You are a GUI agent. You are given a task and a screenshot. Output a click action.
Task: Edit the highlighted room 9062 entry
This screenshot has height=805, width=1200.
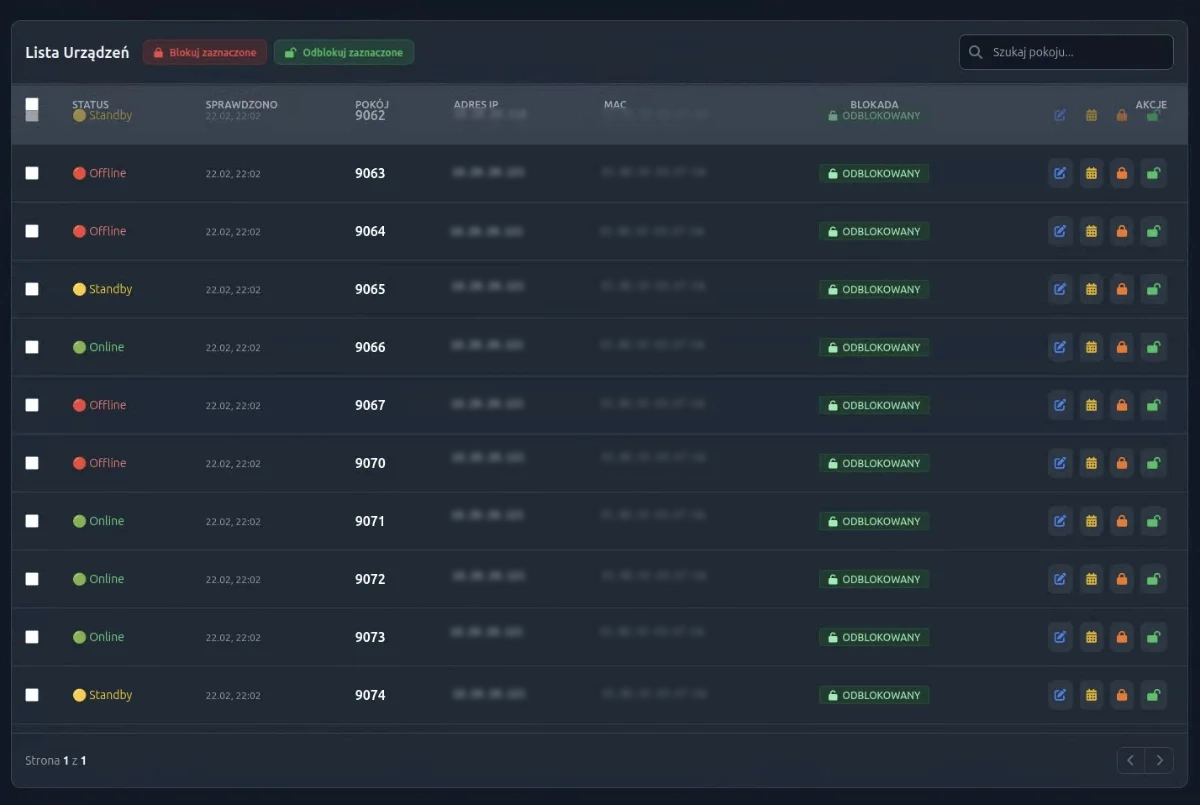coord(1060,115)
